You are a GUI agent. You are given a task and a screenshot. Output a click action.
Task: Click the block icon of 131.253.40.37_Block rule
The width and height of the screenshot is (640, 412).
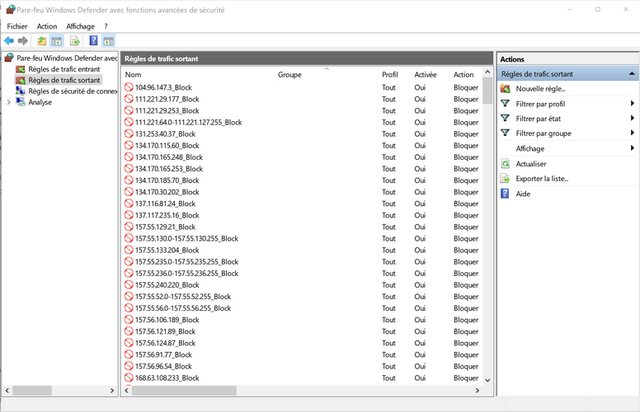(x=129, y=134)
